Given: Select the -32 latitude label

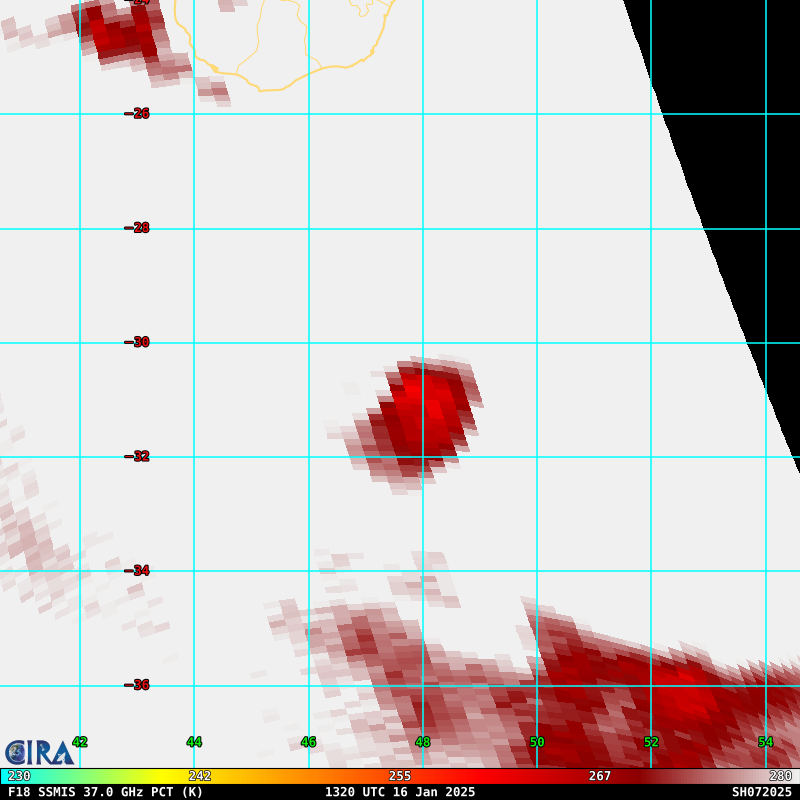Looking at the screenshot, I should pos(137,456).
